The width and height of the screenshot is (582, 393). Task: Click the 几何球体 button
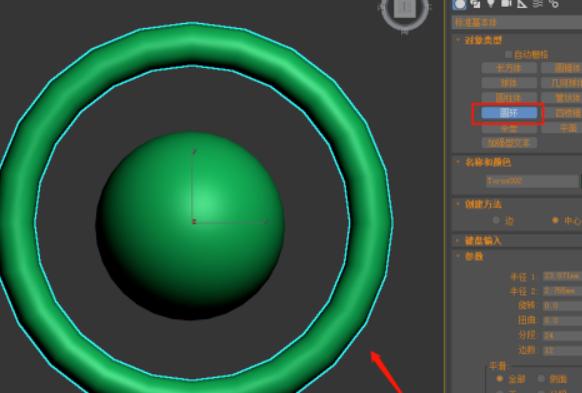[x=561, y=83]
